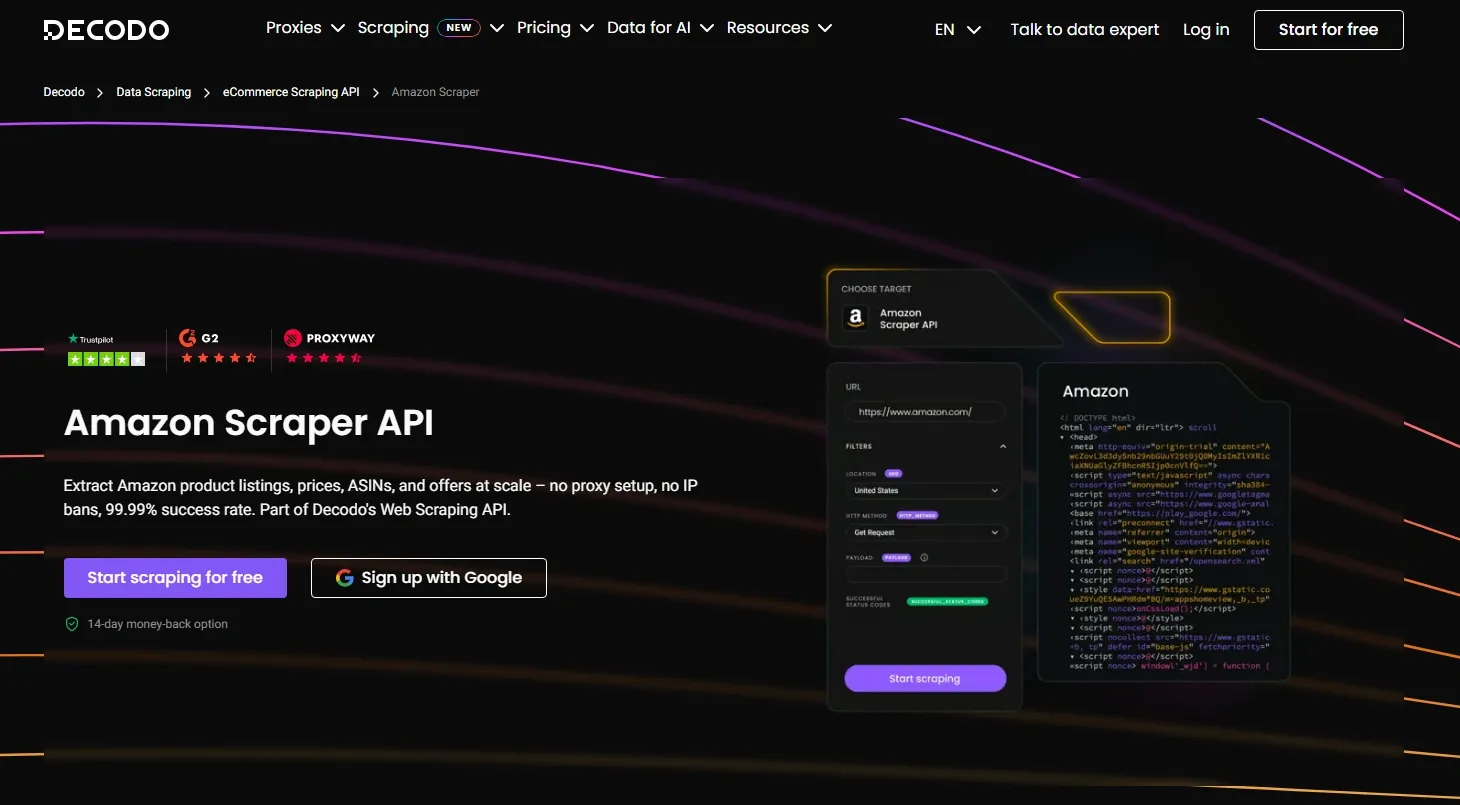The image size is (1460, 805).
Task: Click the Start for free button
Action: coord(1328,30)
